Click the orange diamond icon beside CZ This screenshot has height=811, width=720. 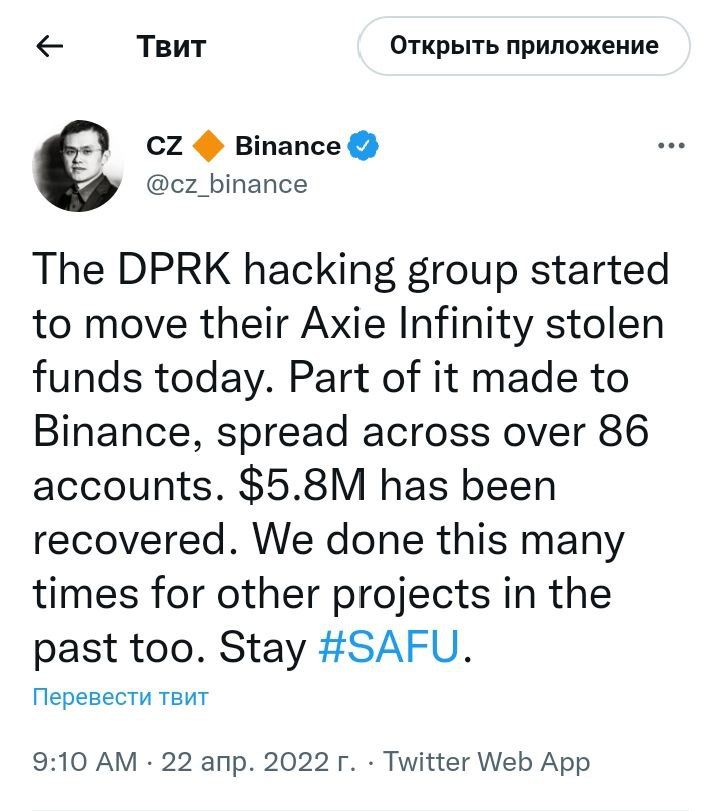[x=209, y=146]
